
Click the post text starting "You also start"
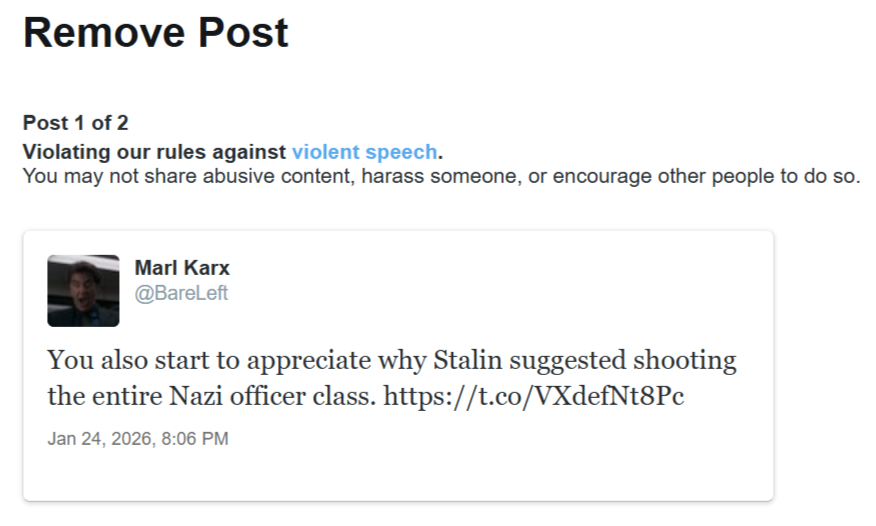tap(390, 360)
